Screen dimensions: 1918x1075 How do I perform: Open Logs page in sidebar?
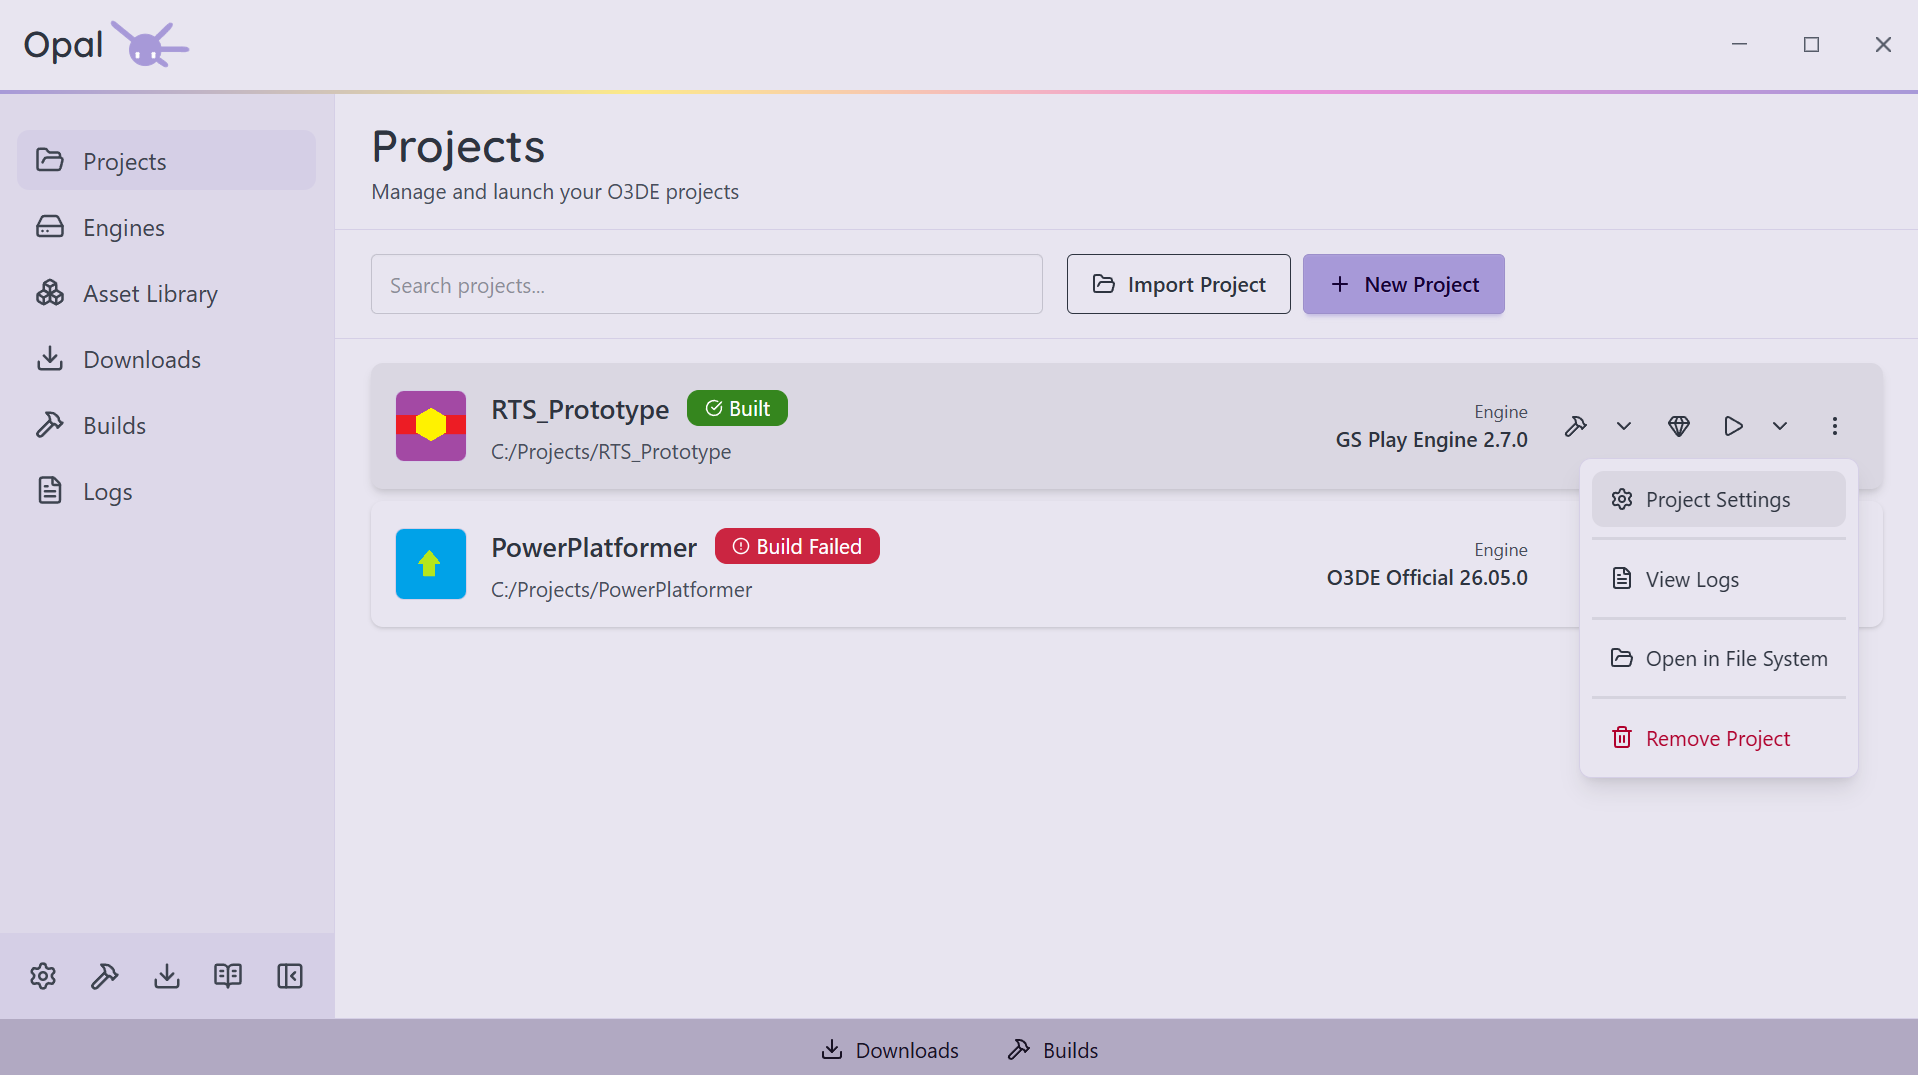tap(166, 491)
